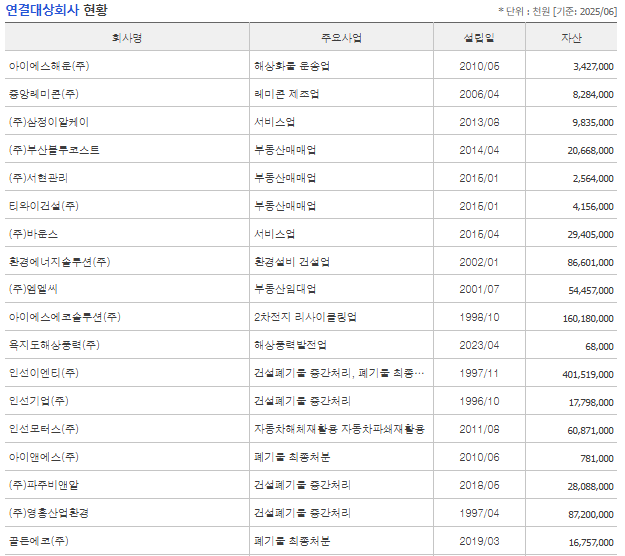Viewport: 625px width, 556px height.
Task: Select company name 중앙레미콘(주)
Action: 44,94
